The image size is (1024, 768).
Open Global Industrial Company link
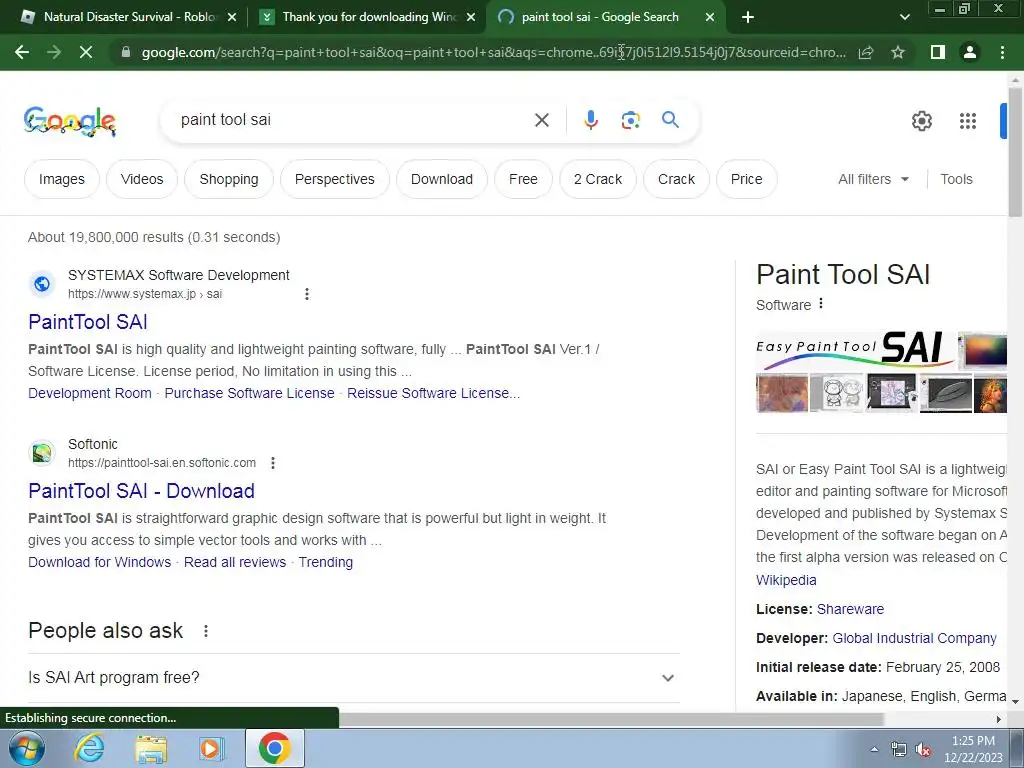point(914,638)
